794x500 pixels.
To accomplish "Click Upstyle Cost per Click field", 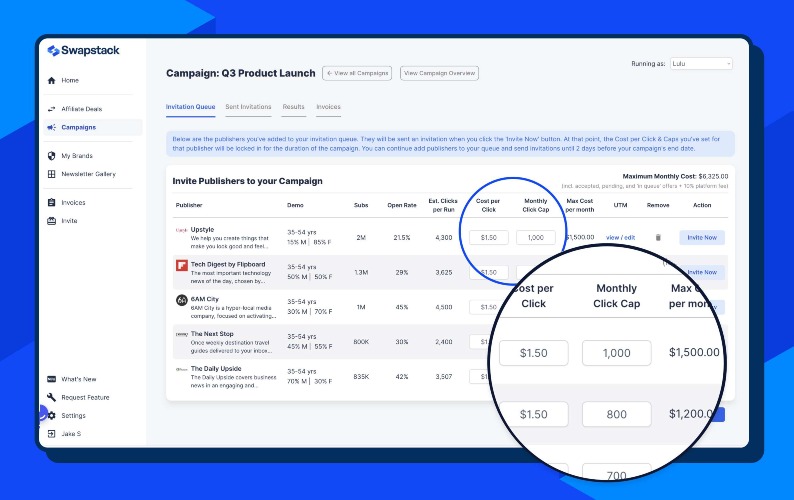I will [x=489, y=238].
